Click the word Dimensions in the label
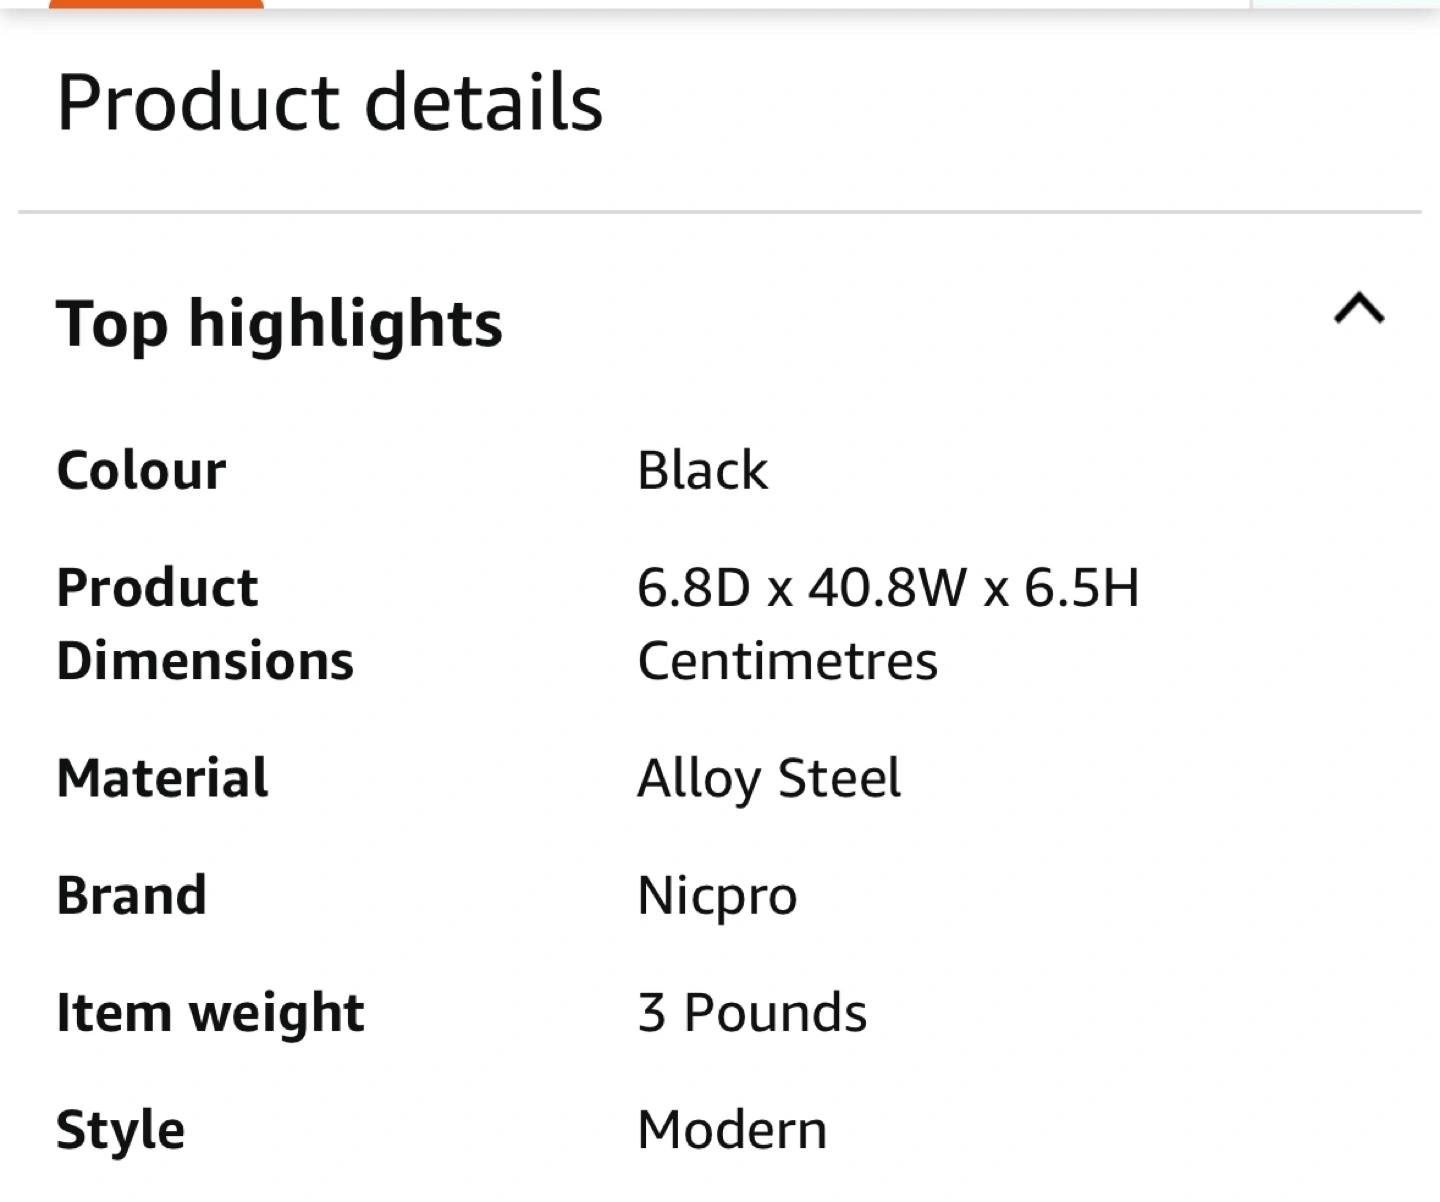This screenshot has width=1440, height=1202. point(205,661)
